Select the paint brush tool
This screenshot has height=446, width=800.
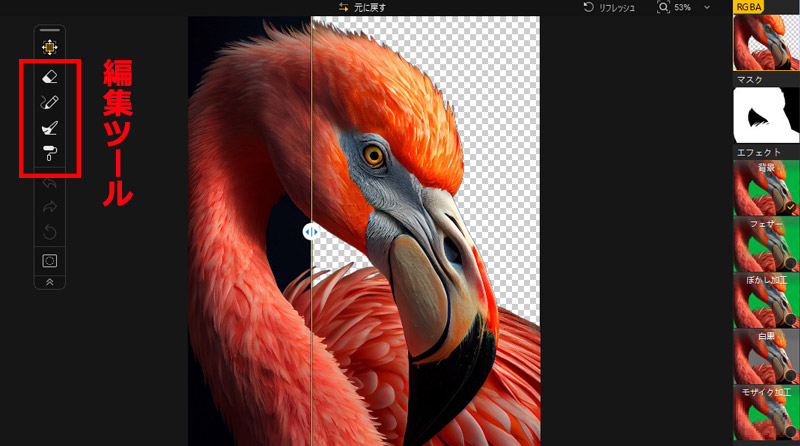(49, 127)
